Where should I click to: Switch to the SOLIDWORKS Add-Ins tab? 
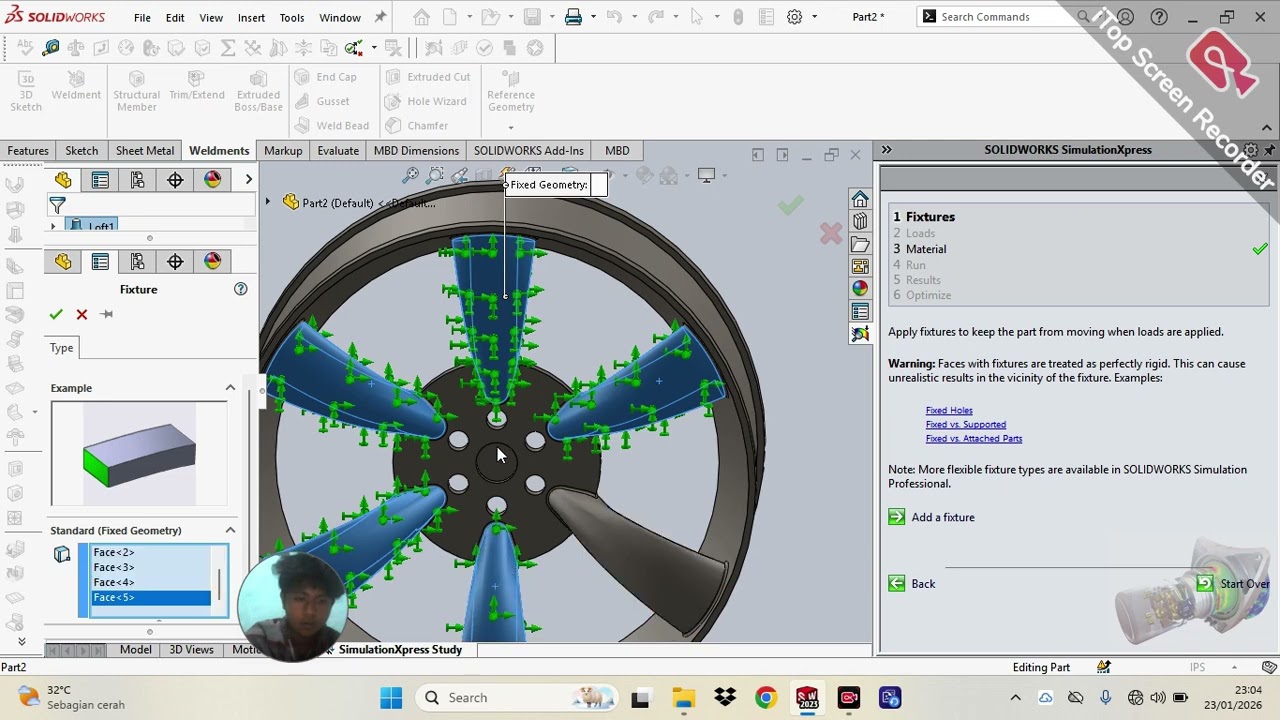529,150
